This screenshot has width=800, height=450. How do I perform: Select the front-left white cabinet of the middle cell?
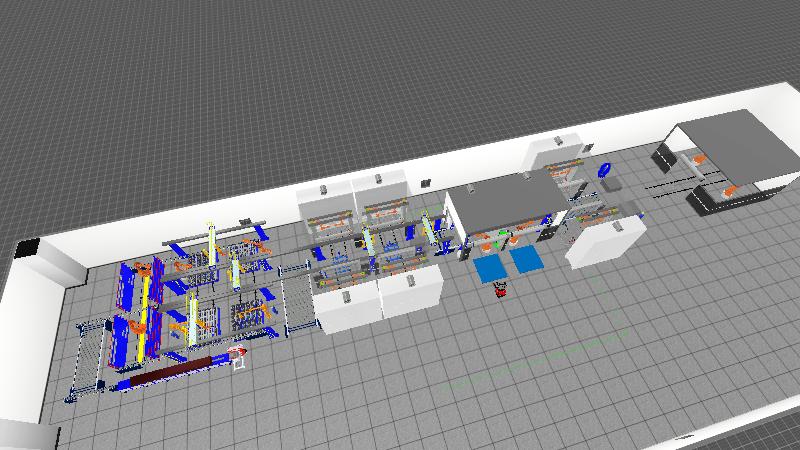(x=346, y=303)
